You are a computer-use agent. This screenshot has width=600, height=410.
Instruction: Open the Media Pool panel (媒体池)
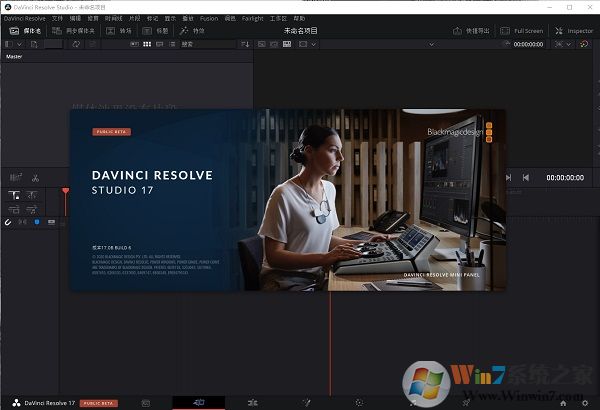point(27,31)
